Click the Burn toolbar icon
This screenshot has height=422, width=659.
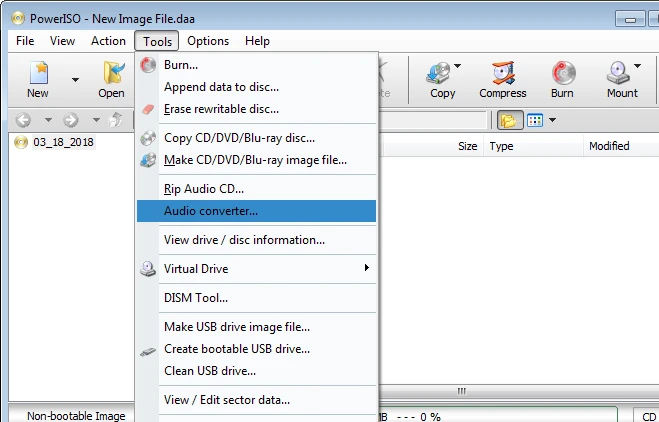[563, 73]
